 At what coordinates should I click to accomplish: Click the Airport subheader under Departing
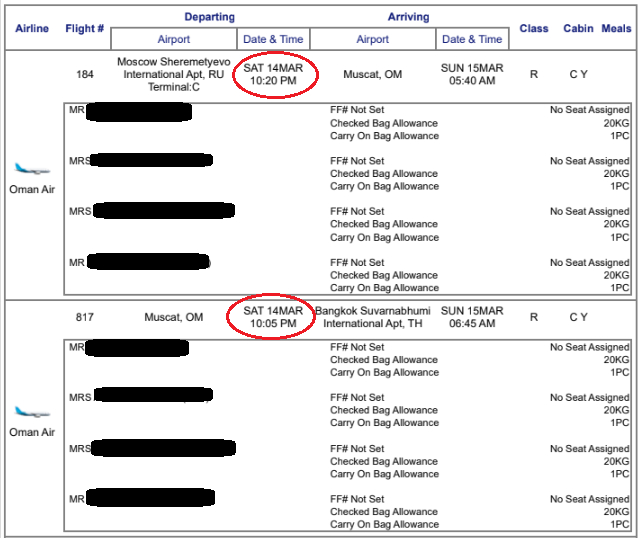(x=173, y=40)
